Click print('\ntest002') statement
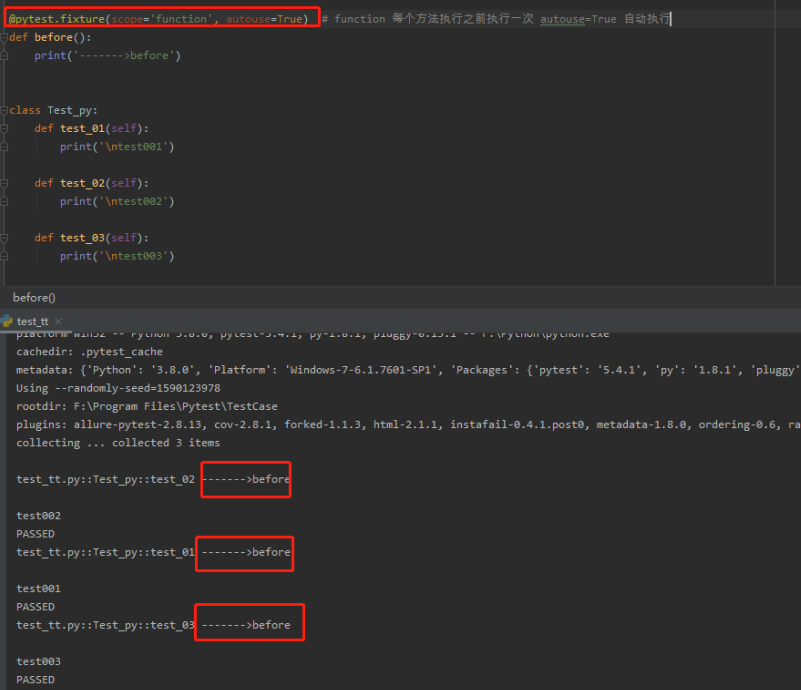This screenshot has height=690, width=801. click(117, 202)
